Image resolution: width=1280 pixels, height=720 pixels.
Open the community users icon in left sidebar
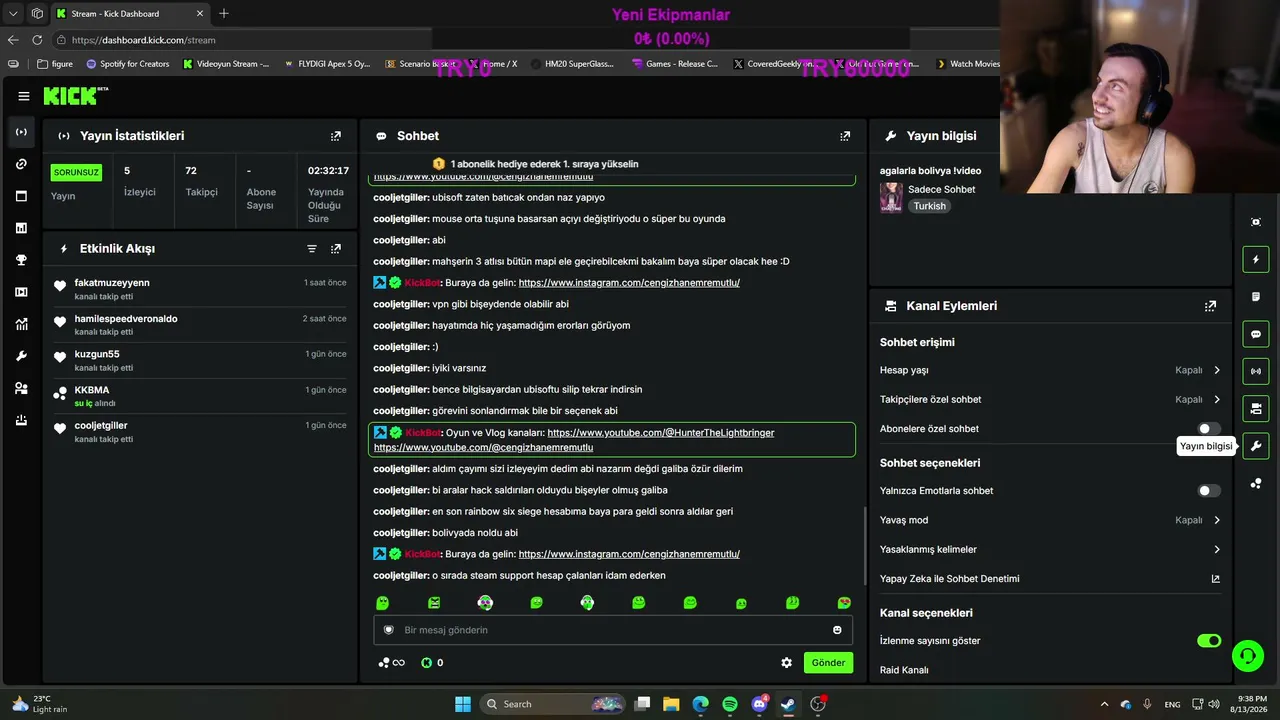(21, 388)
